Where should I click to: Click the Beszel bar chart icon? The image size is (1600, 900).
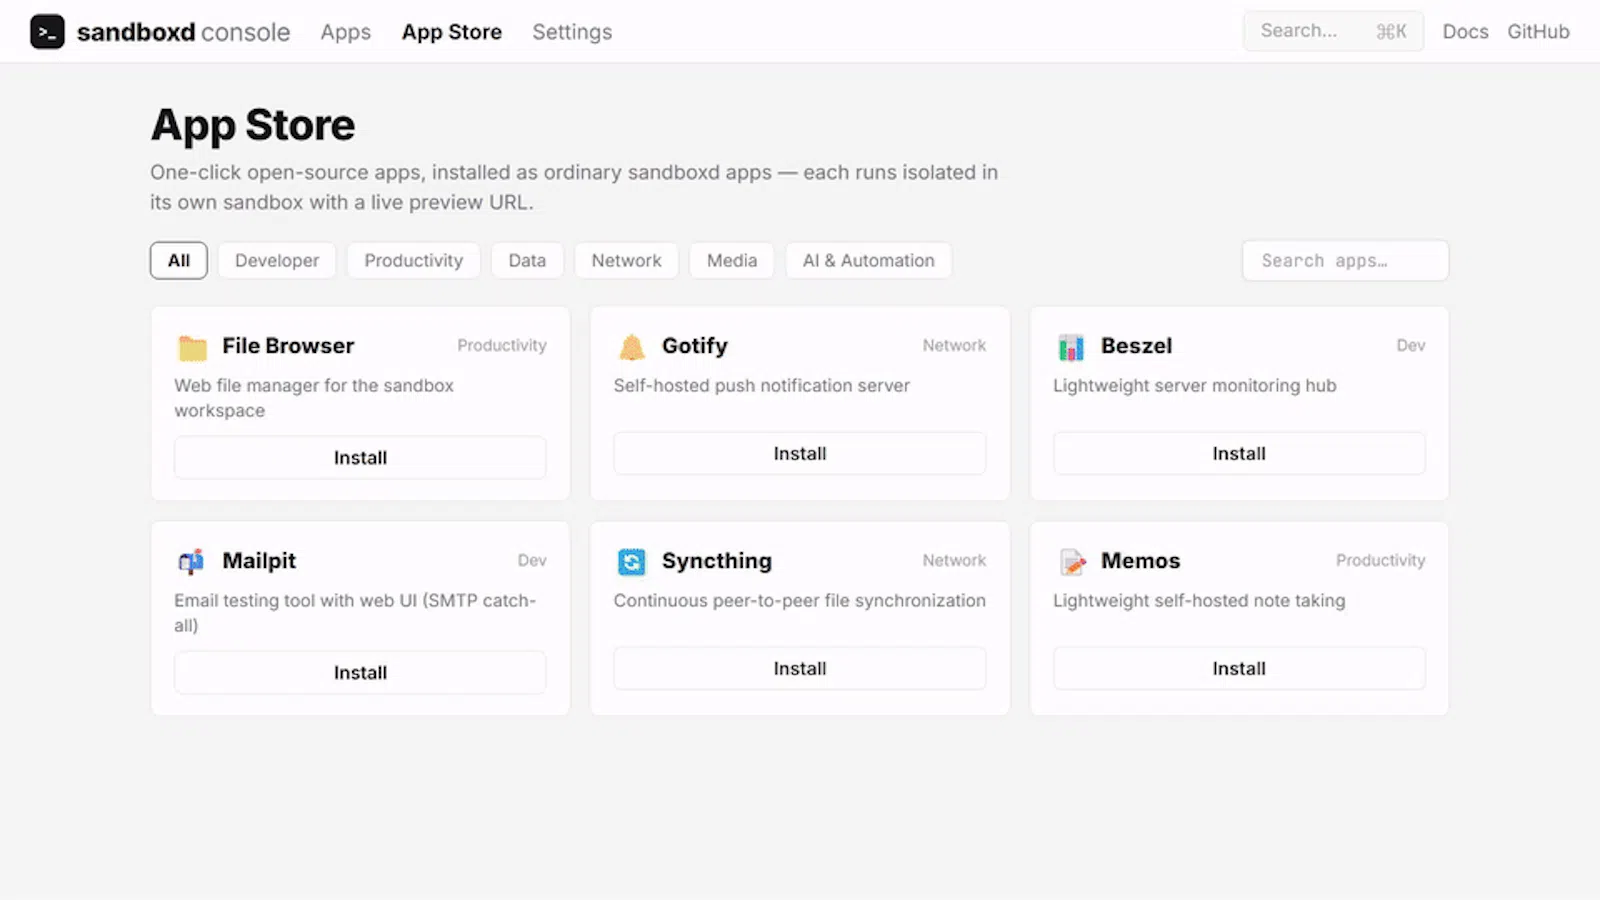[1071, 347]
